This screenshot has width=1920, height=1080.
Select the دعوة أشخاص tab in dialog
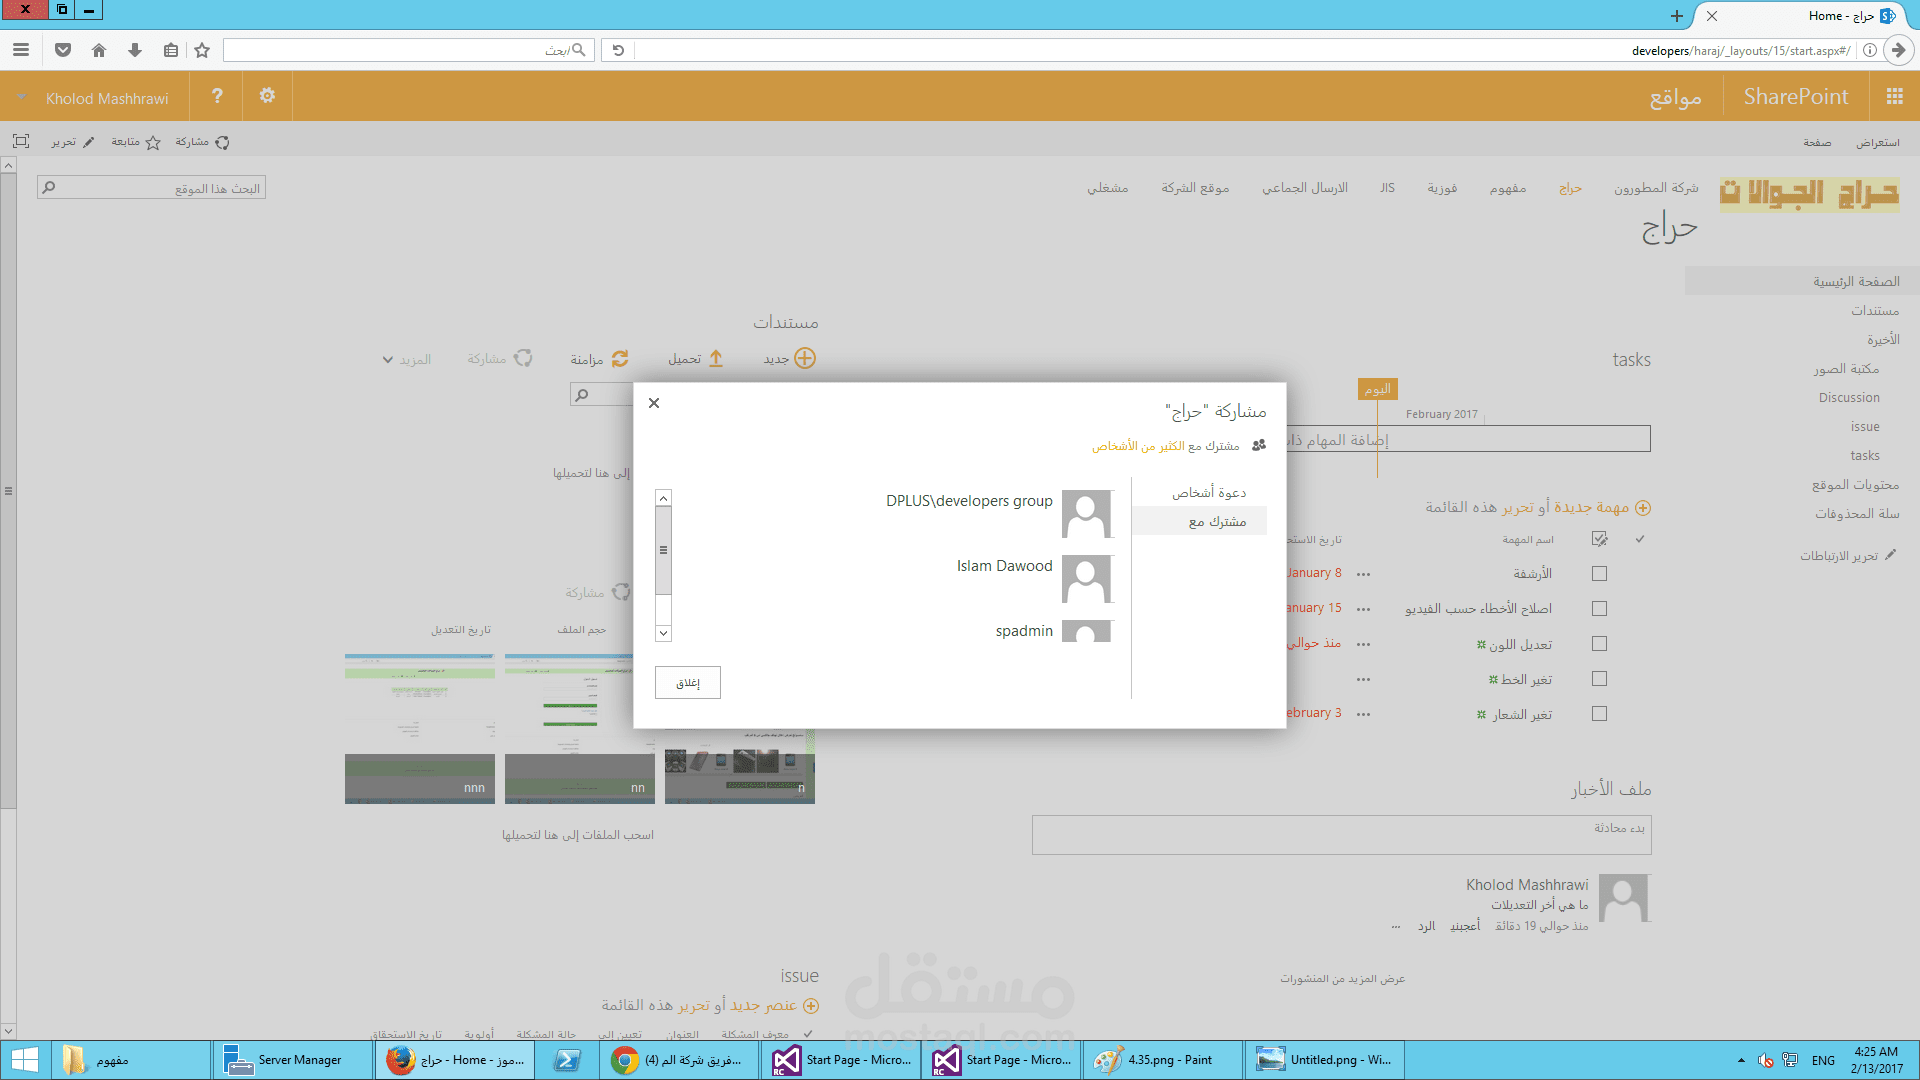click(x=1208, y=492)
